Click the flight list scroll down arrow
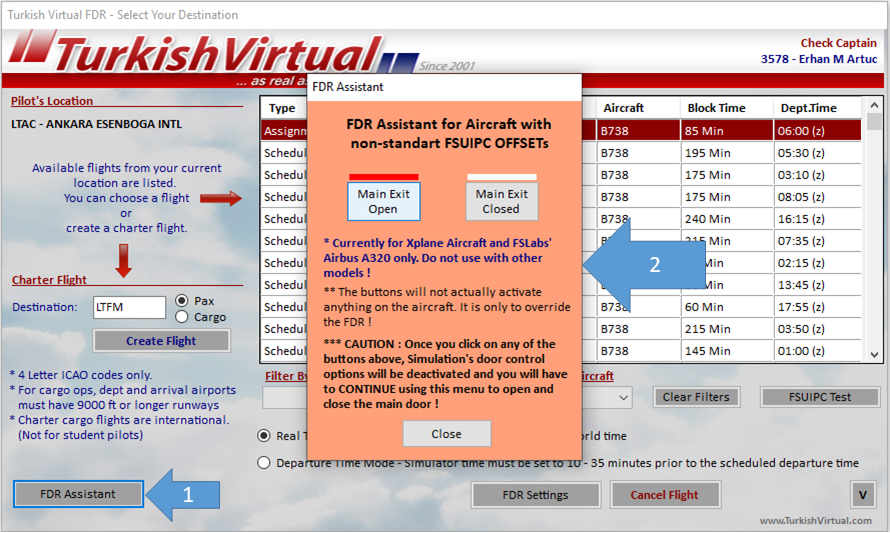Image resolution: width=890 pixels, height=533 pixels. (874, 354)
